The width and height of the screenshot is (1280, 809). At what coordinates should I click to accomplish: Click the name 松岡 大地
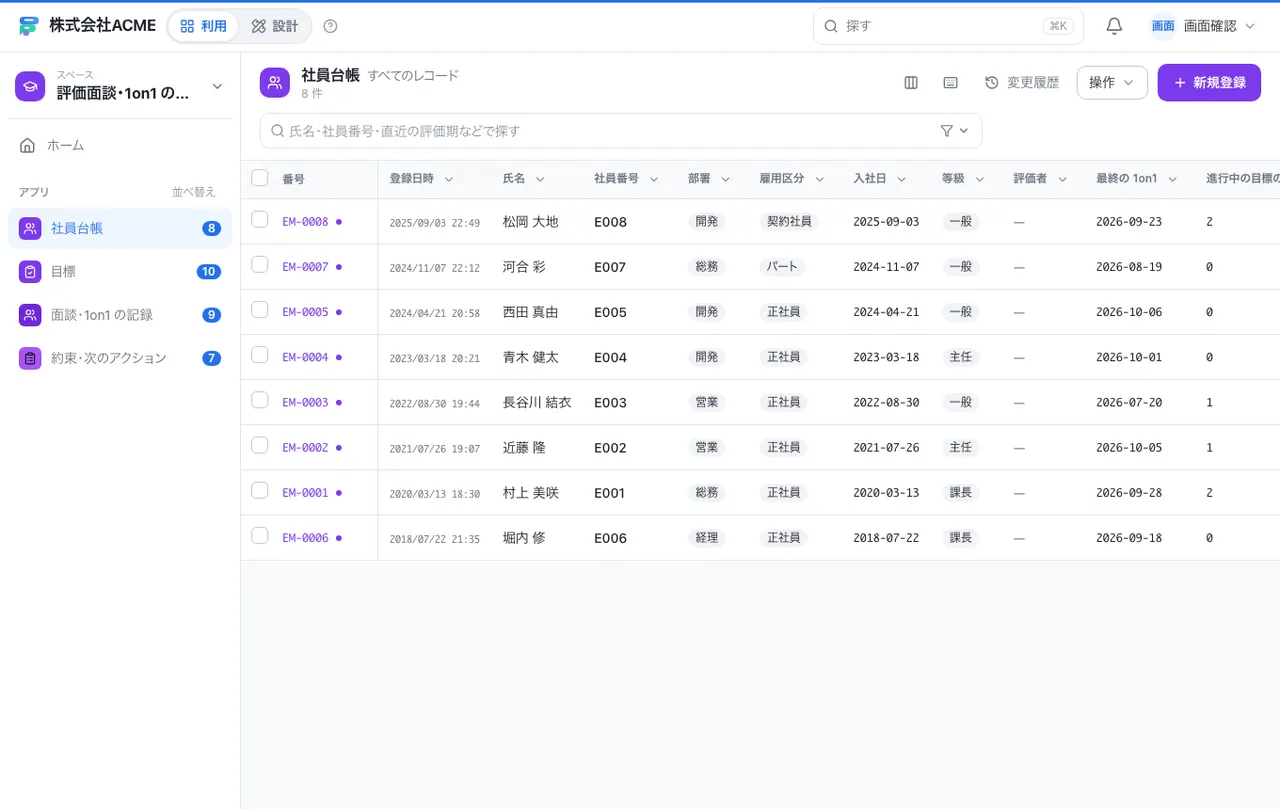pyautogui.click(x=530, y=222)
